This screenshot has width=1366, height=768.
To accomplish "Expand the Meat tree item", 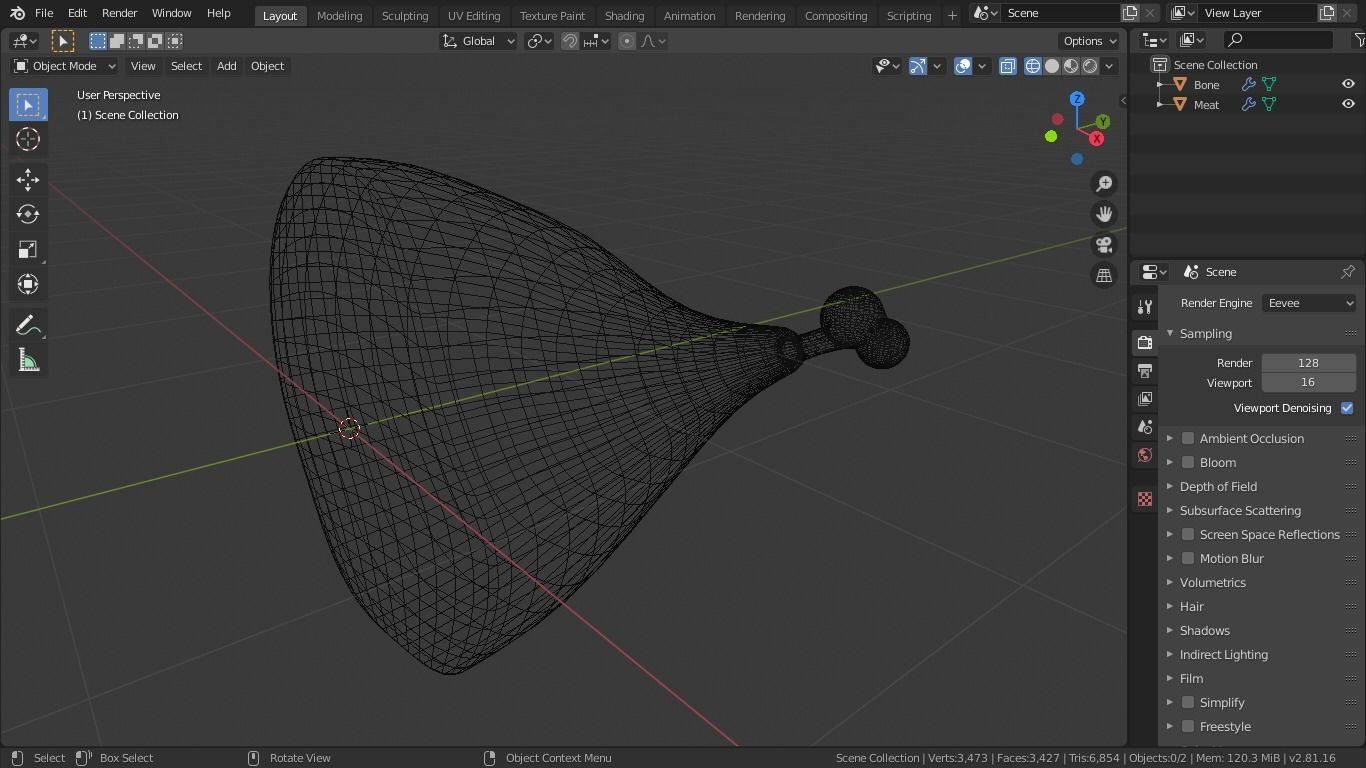I will click(x=1160, y=105).
